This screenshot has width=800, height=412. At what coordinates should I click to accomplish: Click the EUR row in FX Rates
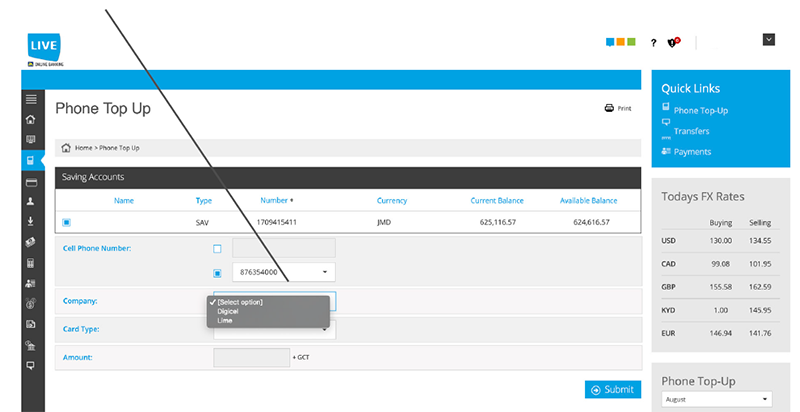pyautogui.click(x=720, y=333)
